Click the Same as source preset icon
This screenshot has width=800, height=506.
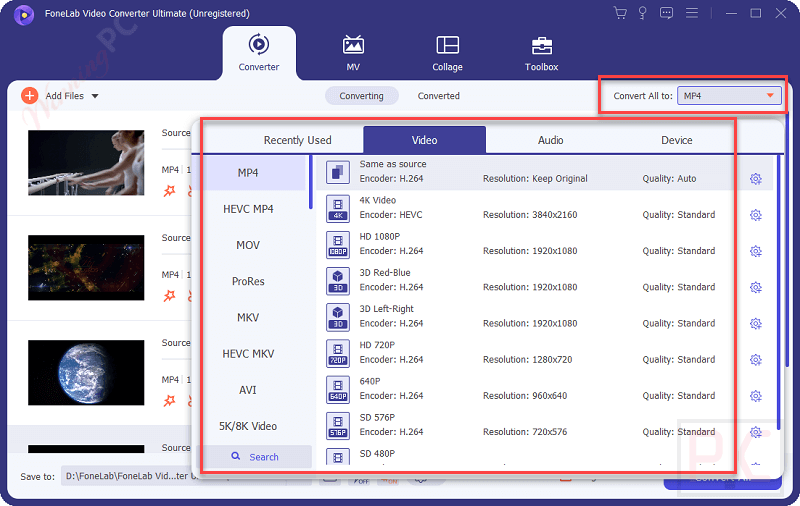coord(338,172)
